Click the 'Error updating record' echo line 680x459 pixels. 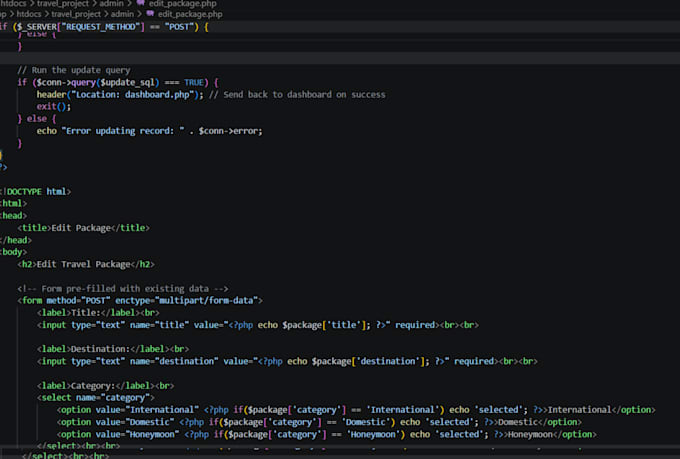pos(149,131)
